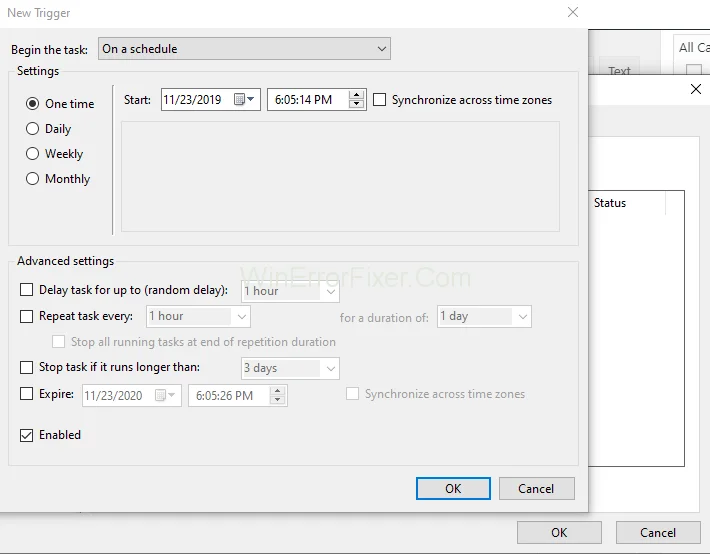The width and height of the screenshot is (710, 554).
Task: Close the New Trigger dialog
Action: coord(573,13)
